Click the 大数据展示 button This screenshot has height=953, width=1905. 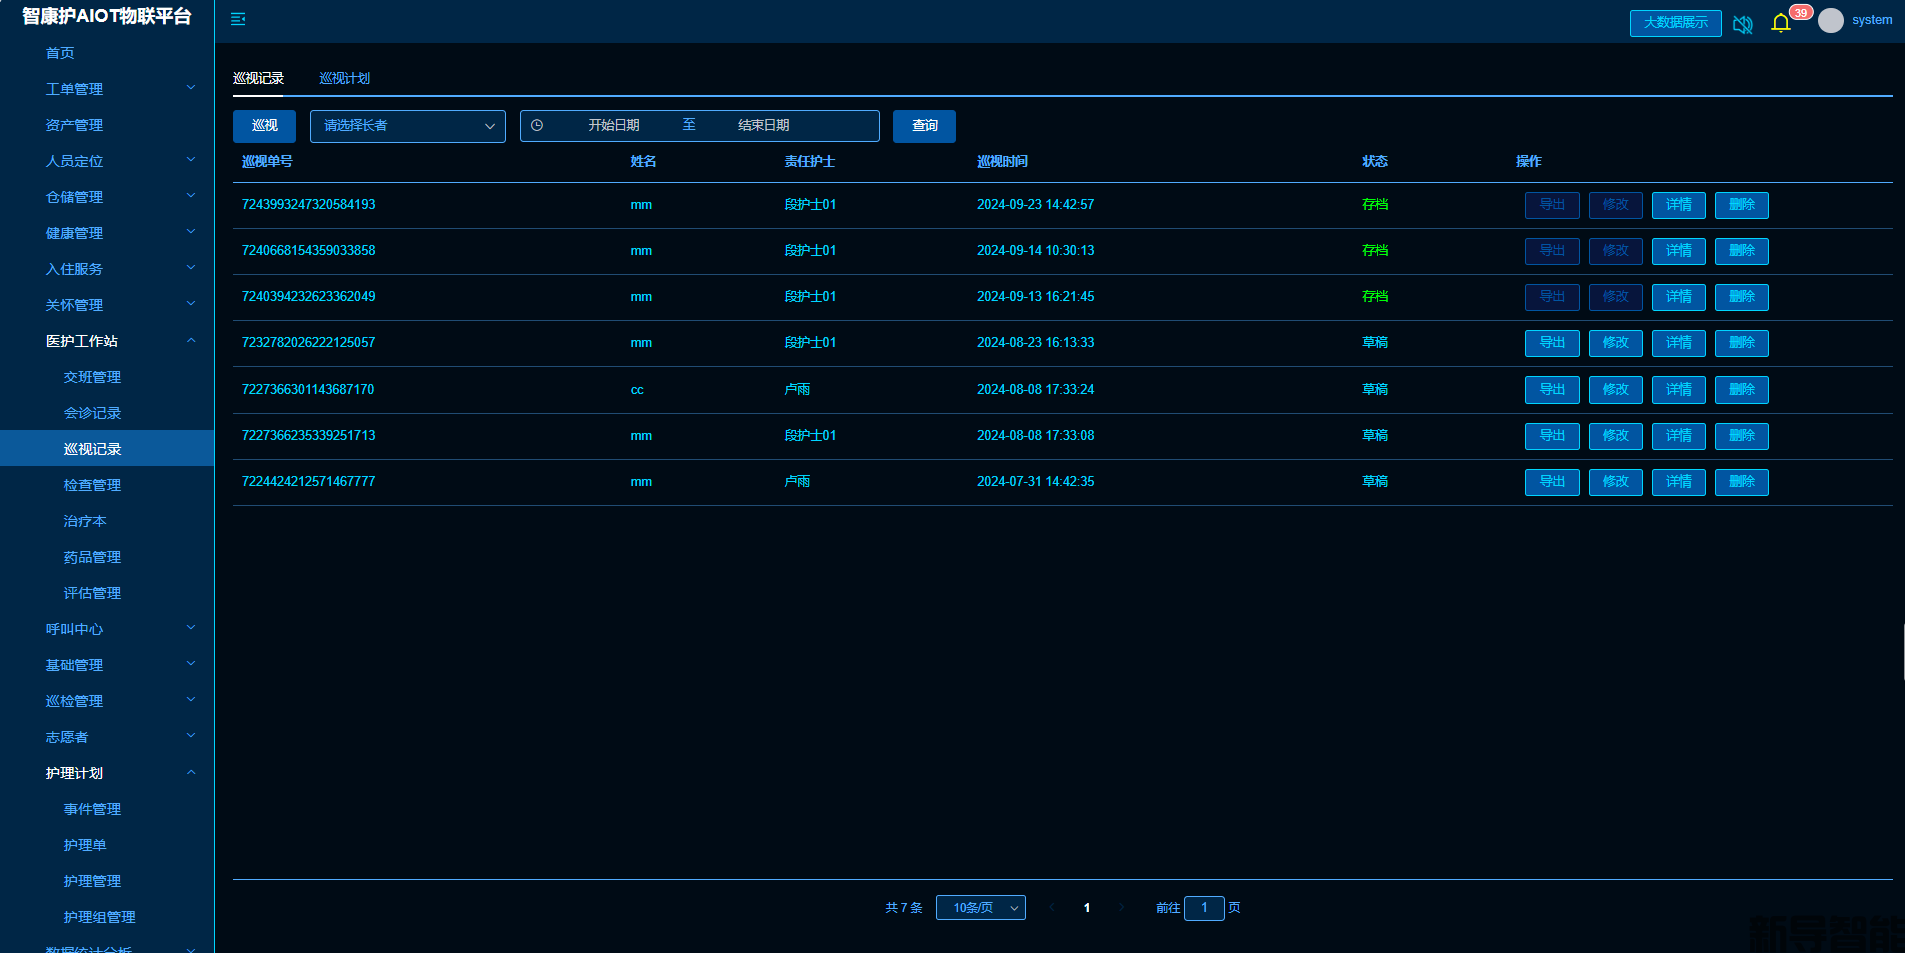(1675, 23)
